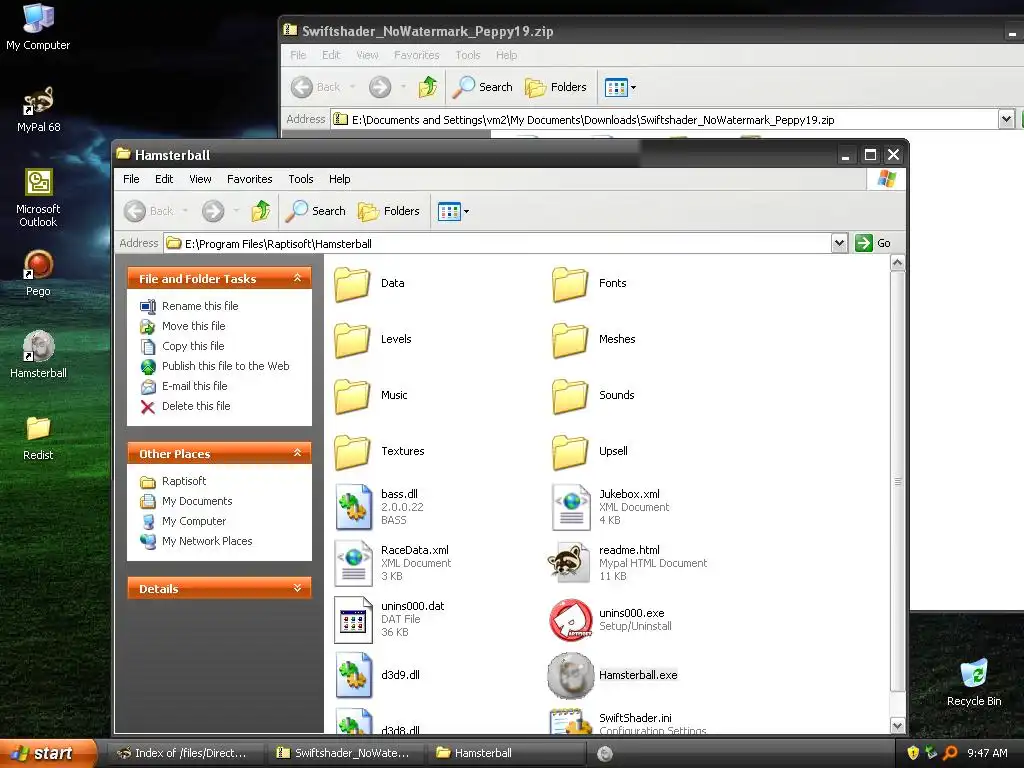This screenshot has height=768, width=1024.
Task: Open the Help menu in Hamsterball window
Action: click(x=340, y=179)
